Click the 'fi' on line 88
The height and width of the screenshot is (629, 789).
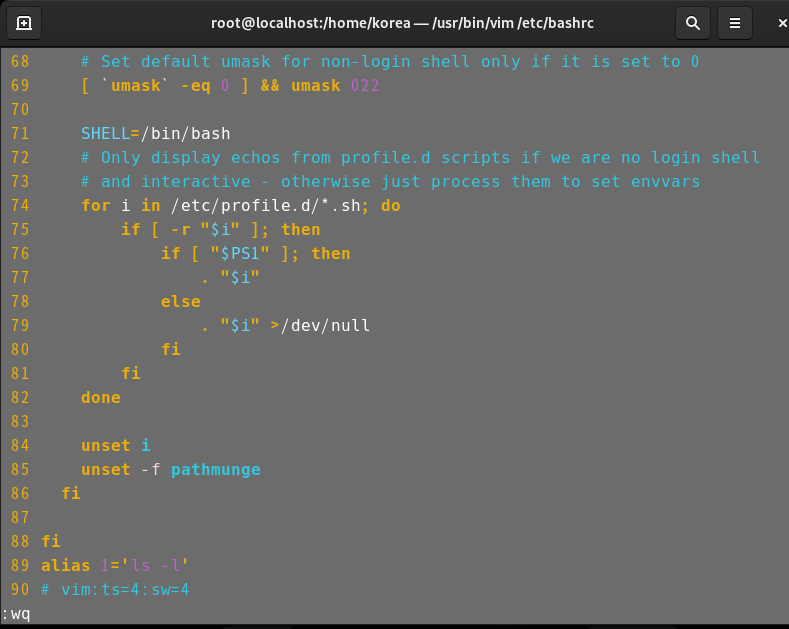(51, 541)
